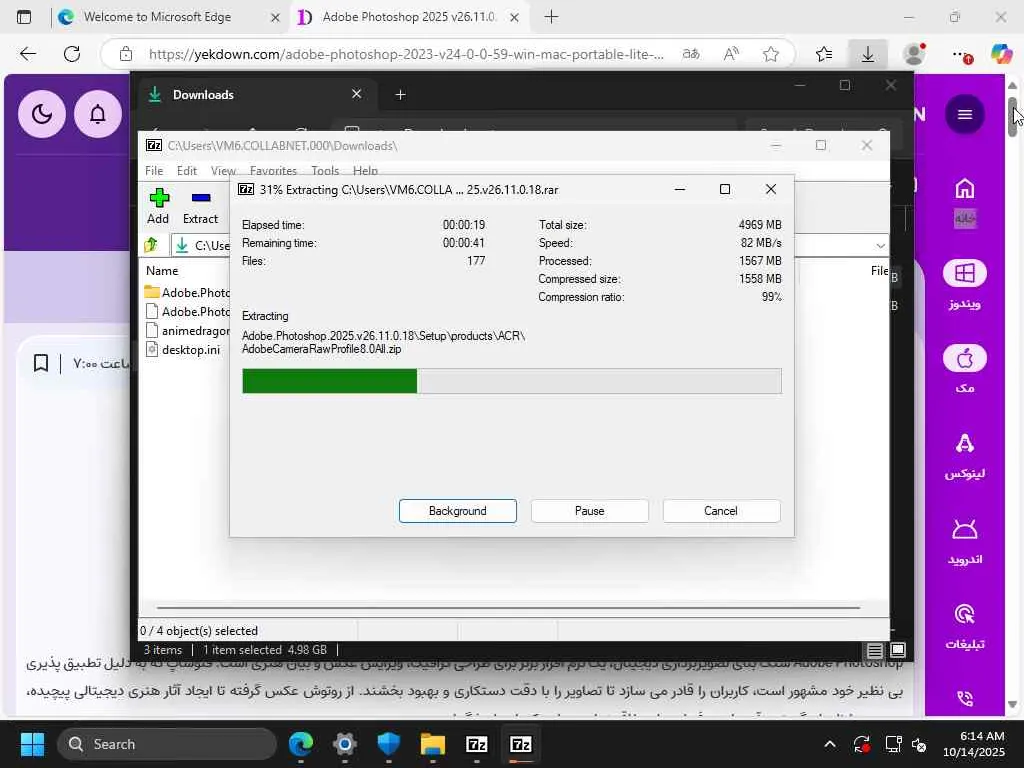Select the animedragon file in 7-Zip list
Screen dimensions: 1024x768
(187, 330)
